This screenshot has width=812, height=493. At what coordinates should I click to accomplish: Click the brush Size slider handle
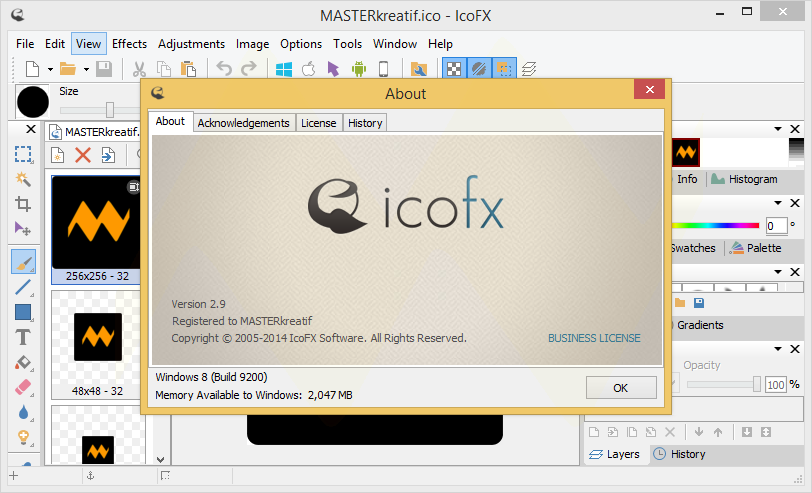[110, 110]
